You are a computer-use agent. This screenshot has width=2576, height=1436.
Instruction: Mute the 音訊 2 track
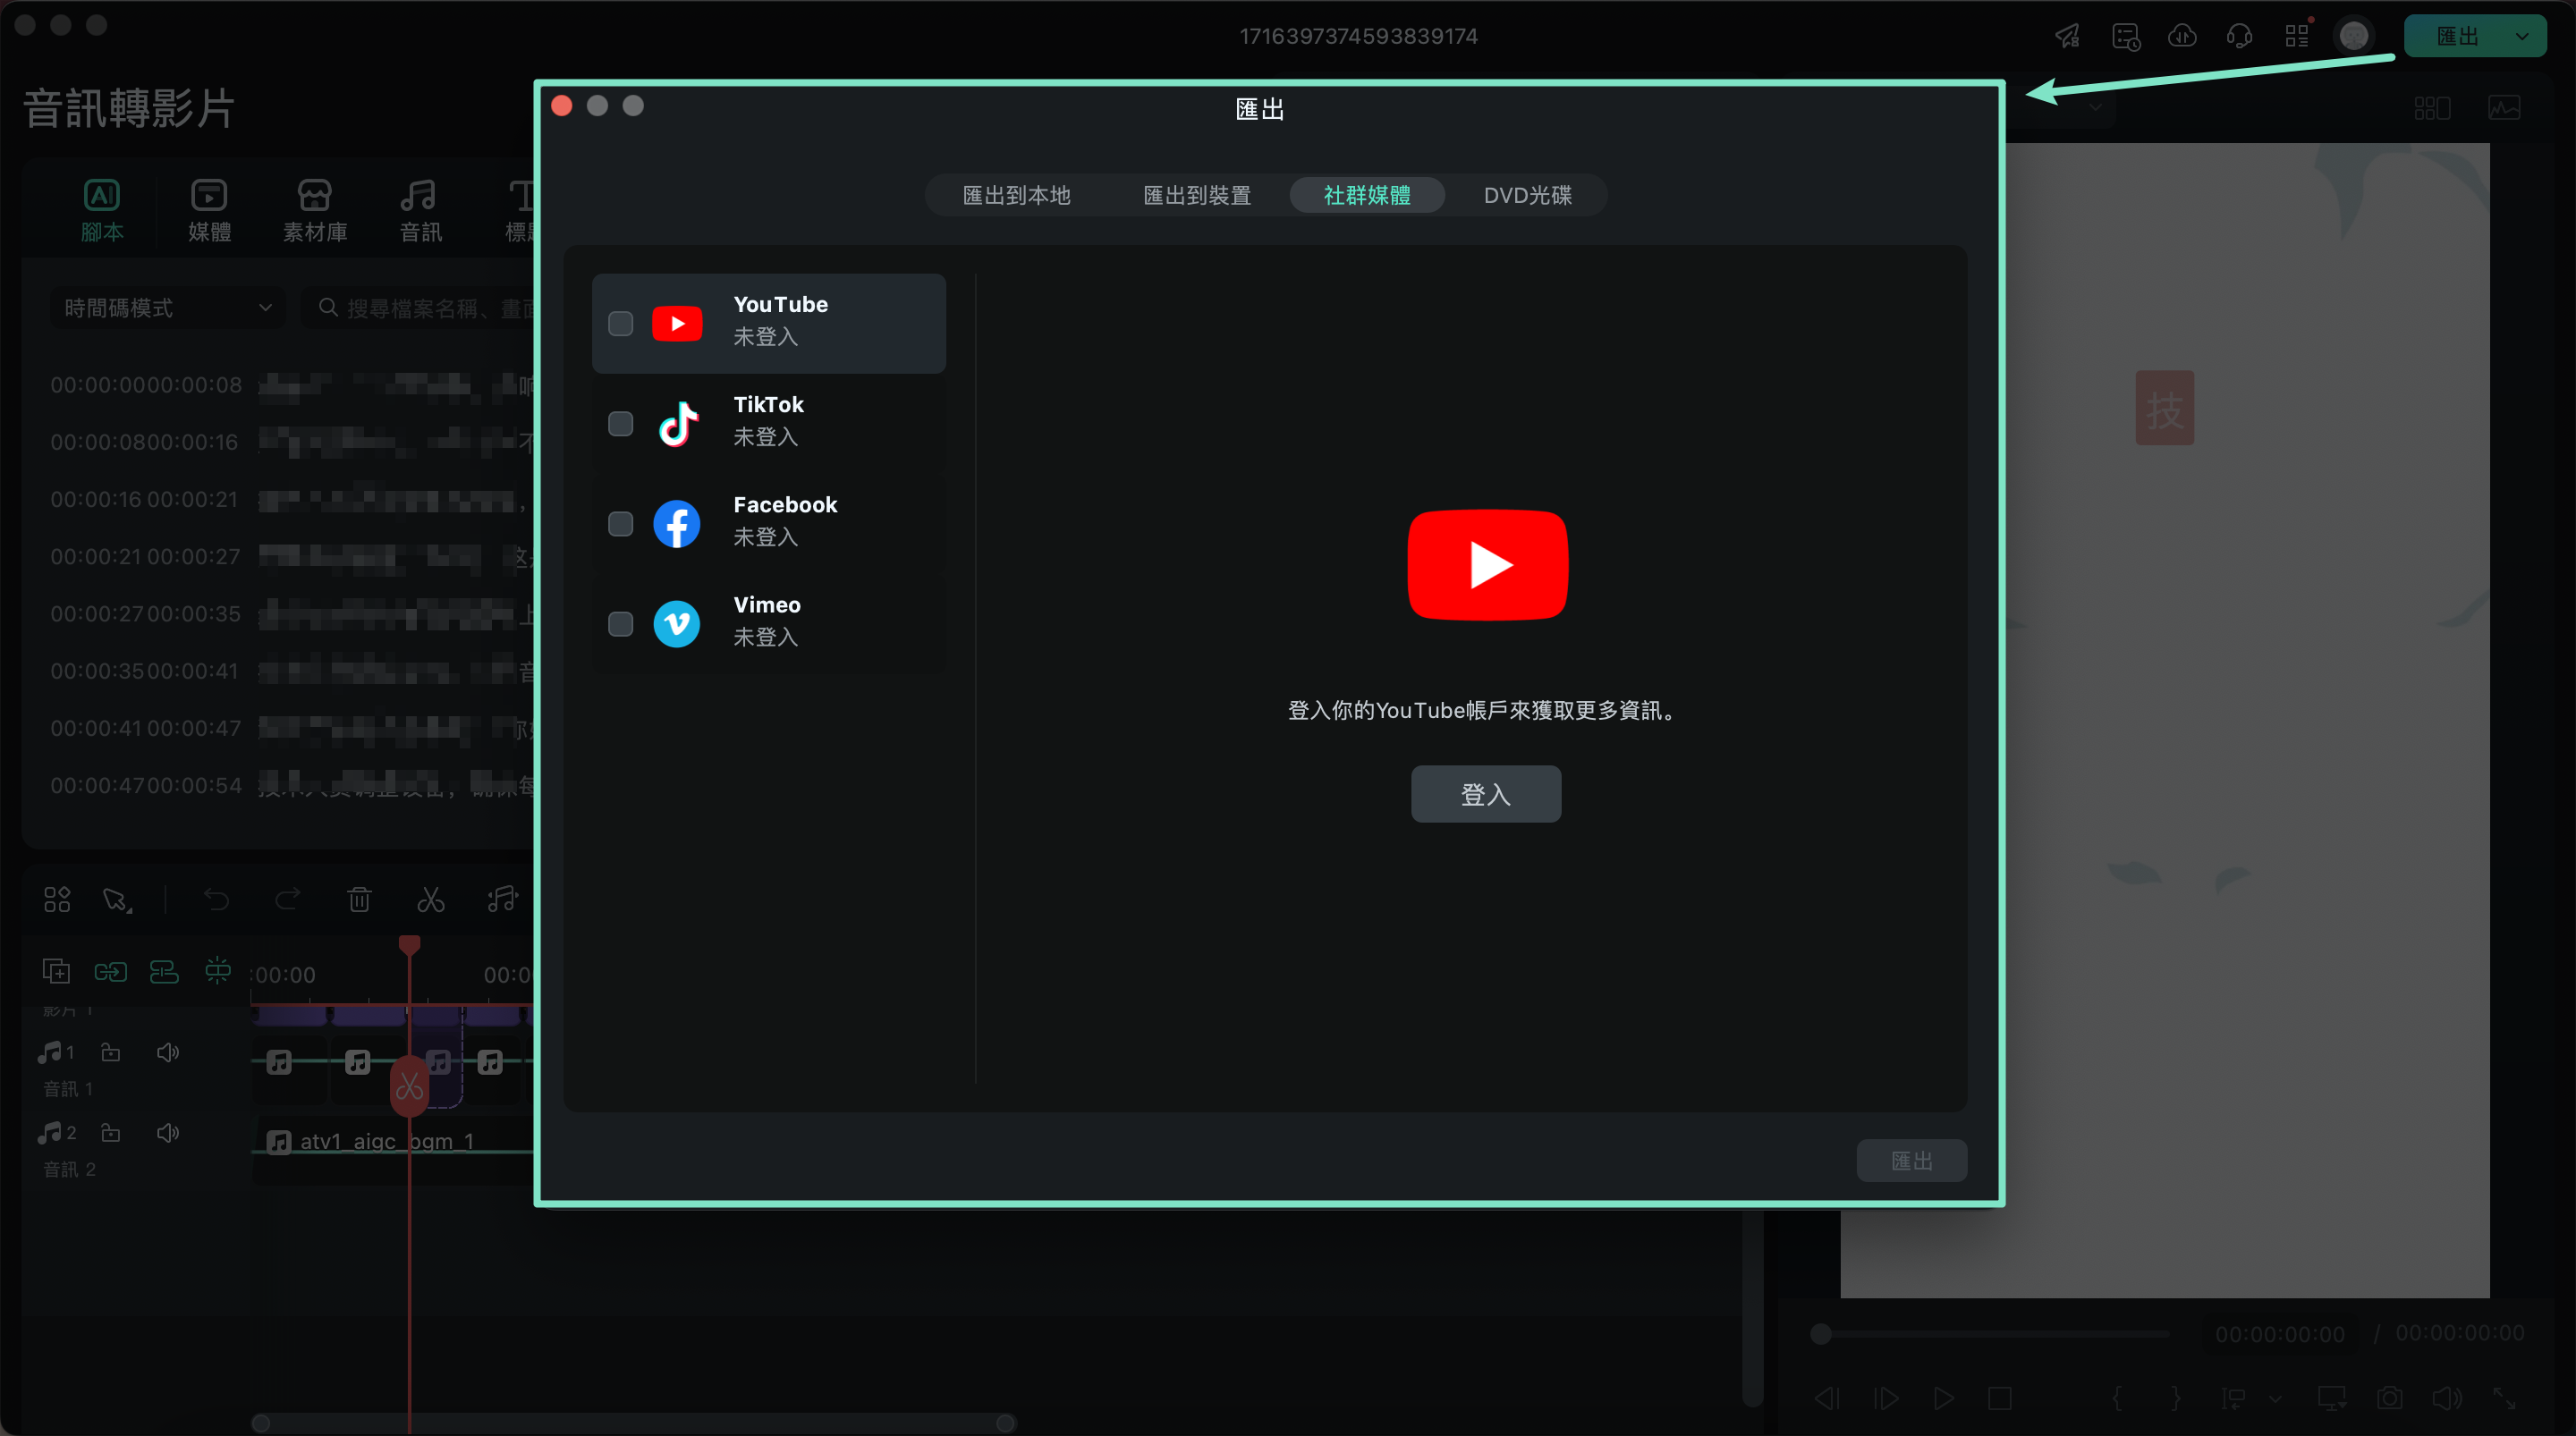point(168,1133)
